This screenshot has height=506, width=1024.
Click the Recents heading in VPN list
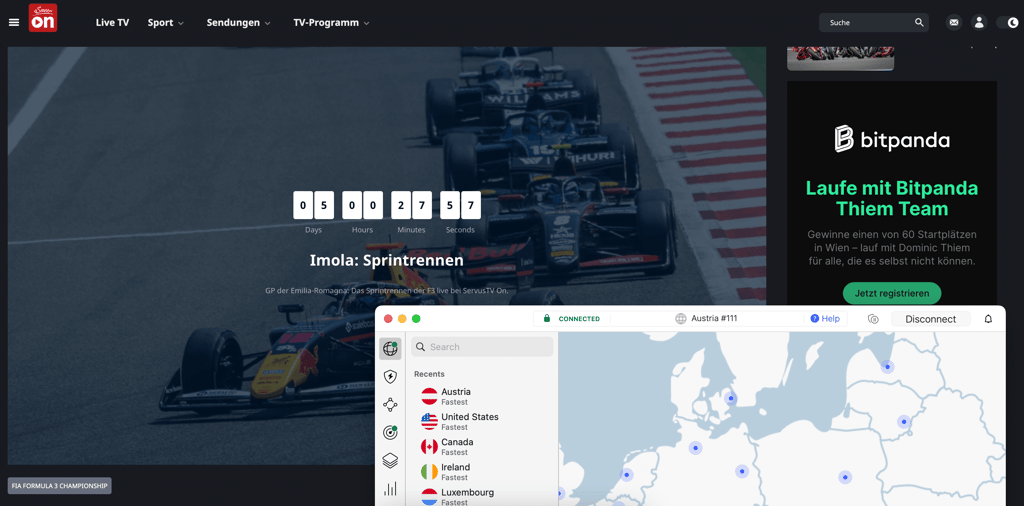pos(429,374)
